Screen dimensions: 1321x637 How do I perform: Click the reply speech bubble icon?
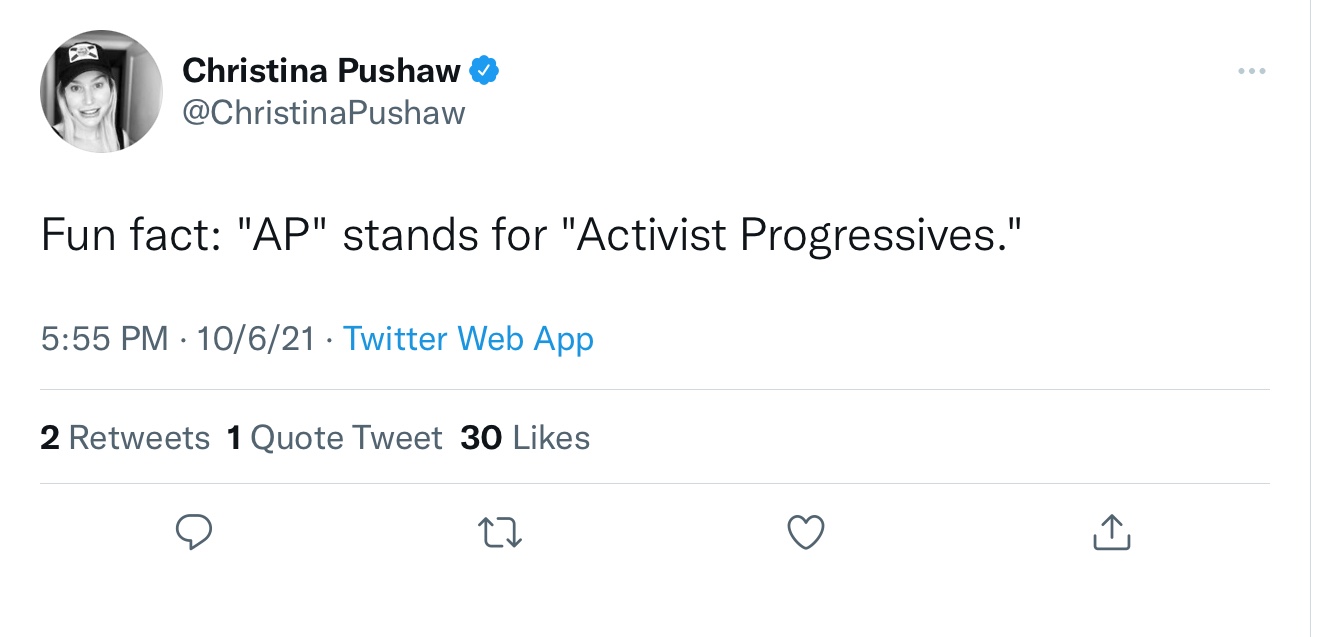tap(195, 533)
